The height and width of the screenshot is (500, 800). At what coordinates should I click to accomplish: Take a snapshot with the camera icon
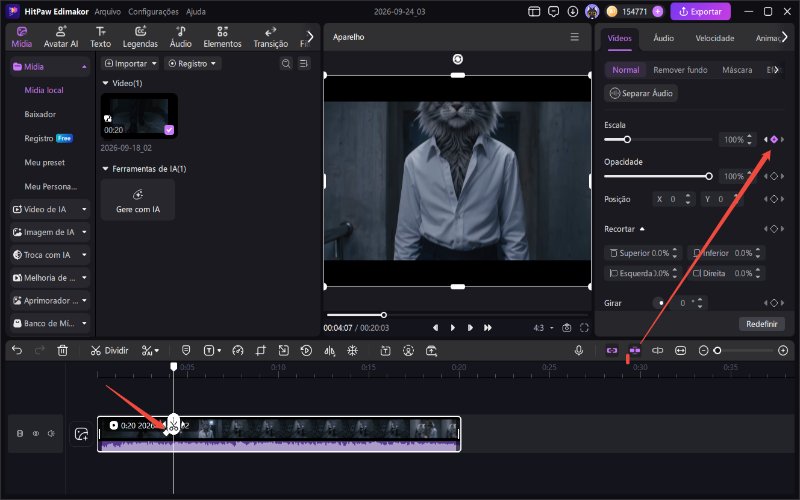pyautogui.click(x=566, y=328)
